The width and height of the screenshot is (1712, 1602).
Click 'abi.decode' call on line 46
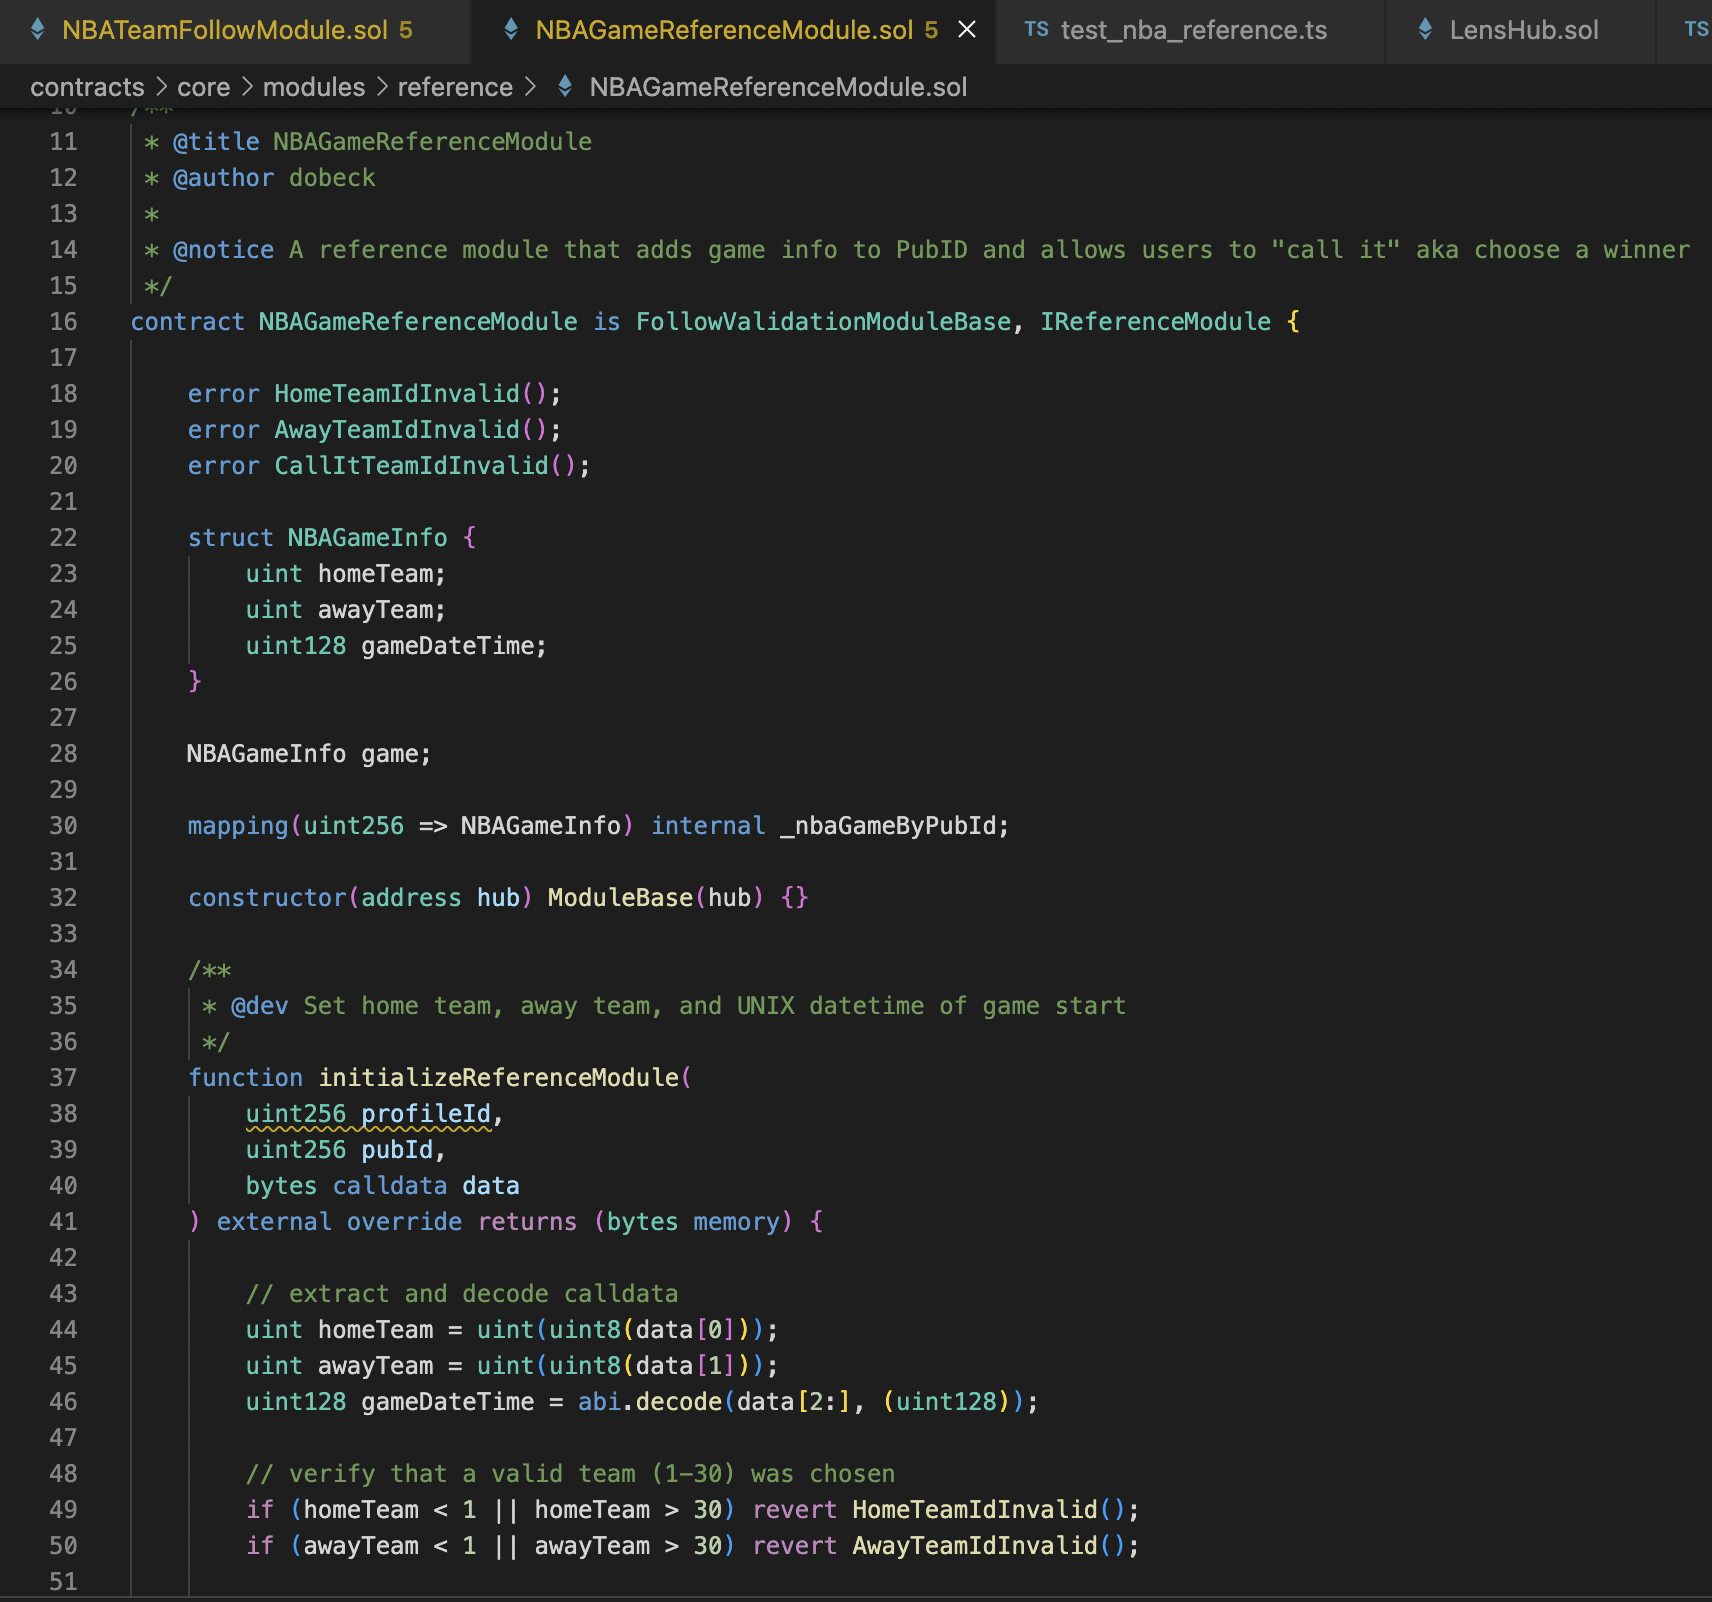tap(649, 1402)
